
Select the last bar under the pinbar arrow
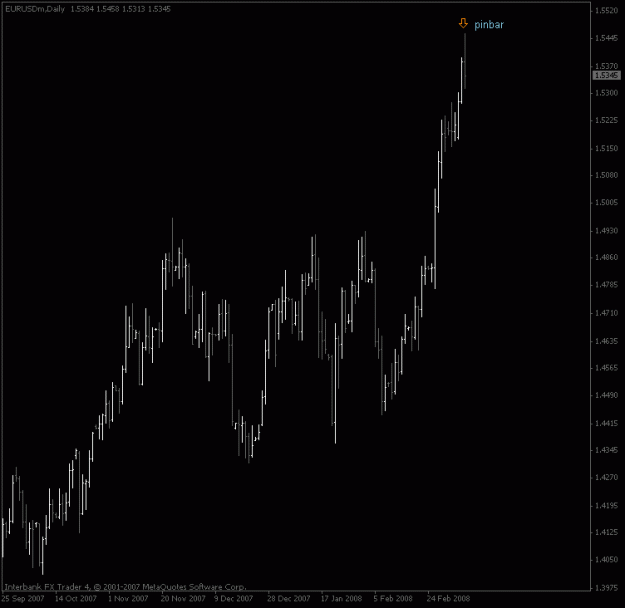pos(465,61)
